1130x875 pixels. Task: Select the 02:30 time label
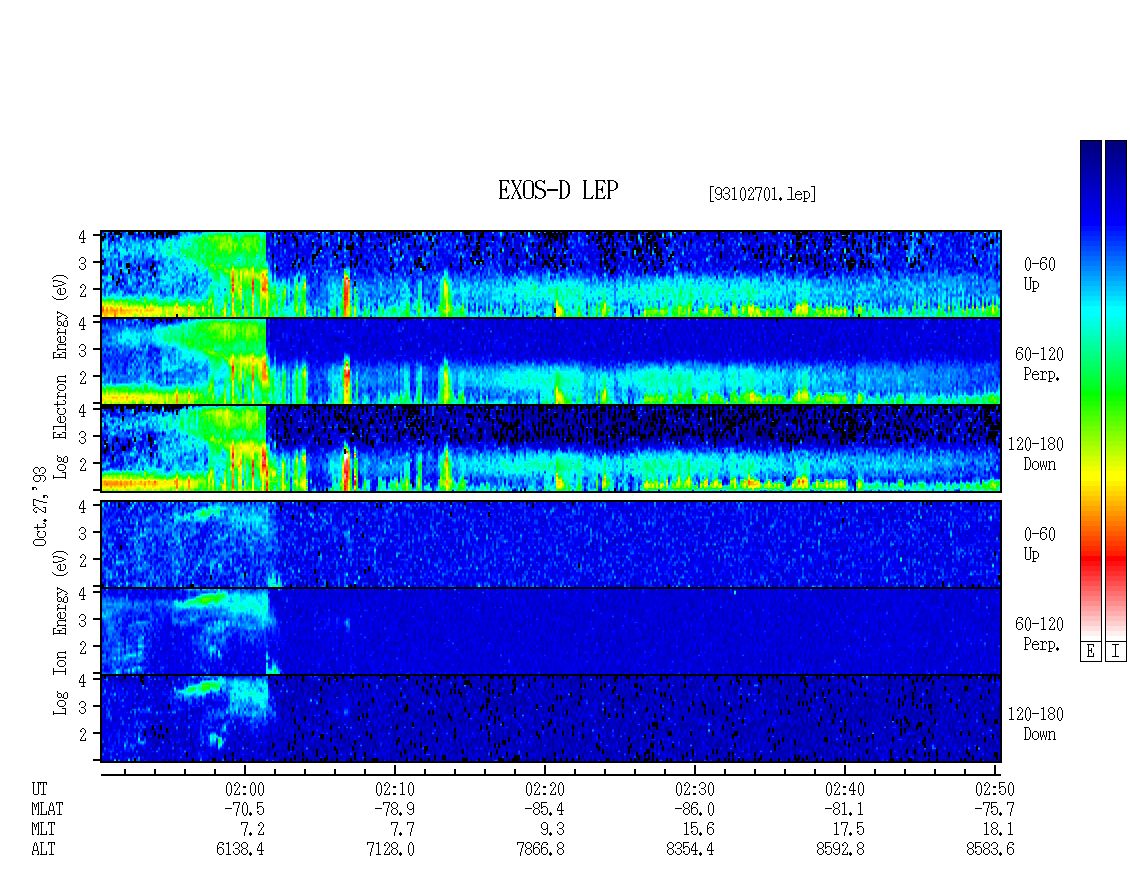tap(695, 789)
